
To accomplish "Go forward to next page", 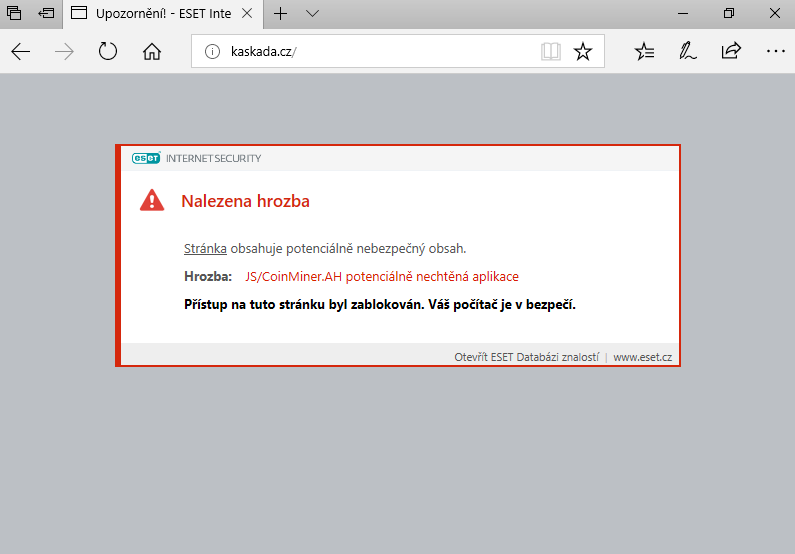I will pos(64,51).
